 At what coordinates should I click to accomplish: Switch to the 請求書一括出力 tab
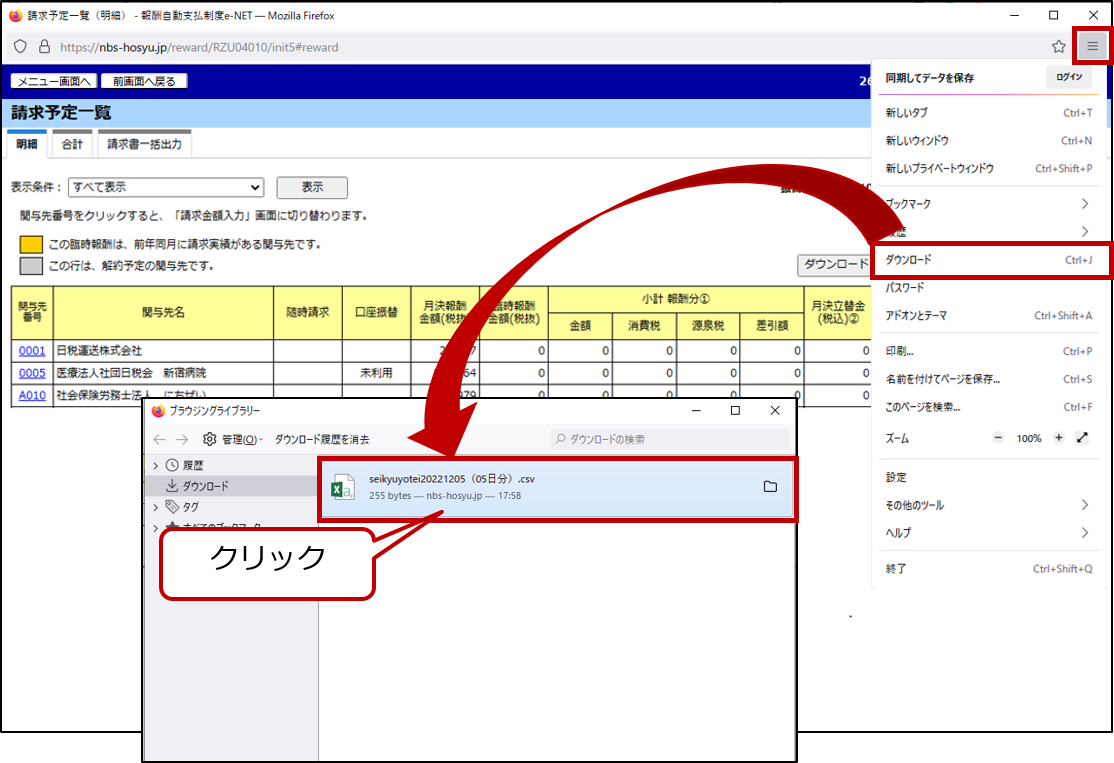[x=144, y=144]
